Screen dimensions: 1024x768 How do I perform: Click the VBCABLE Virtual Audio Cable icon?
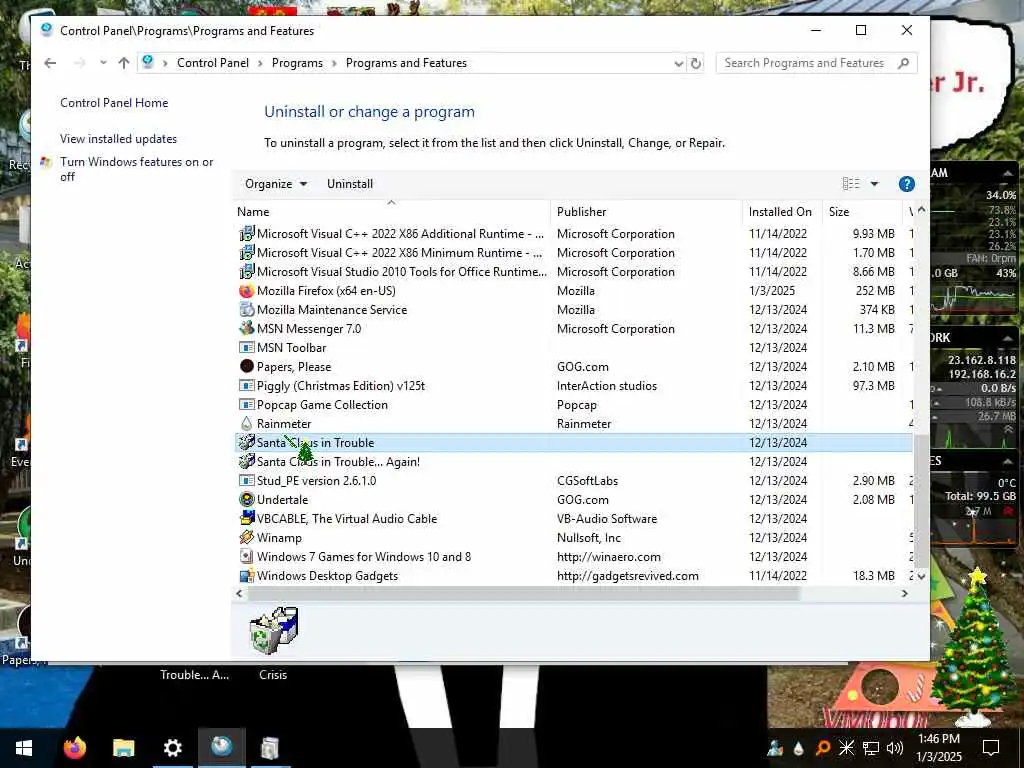(246, 519)
